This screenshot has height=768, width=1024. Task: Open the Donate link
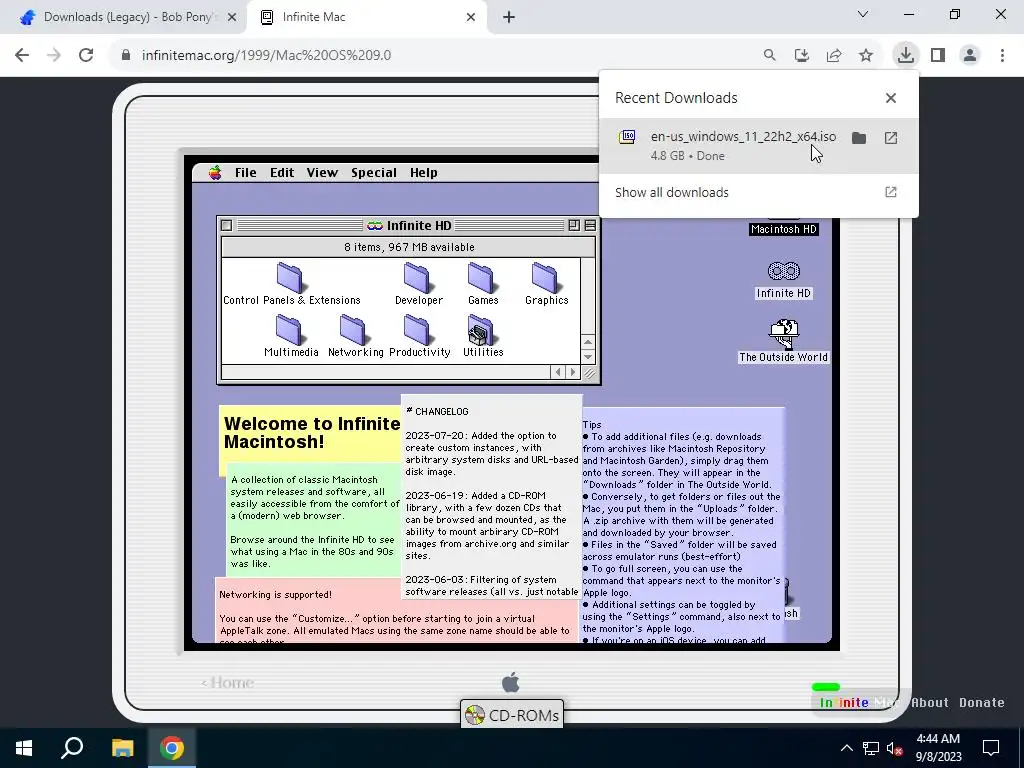[982, 703]
